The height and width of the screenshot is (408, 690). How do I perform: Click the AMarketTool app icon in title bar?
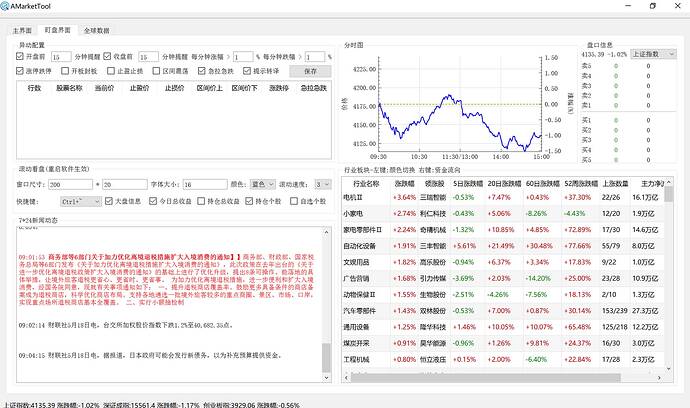(x=5, y=6)
